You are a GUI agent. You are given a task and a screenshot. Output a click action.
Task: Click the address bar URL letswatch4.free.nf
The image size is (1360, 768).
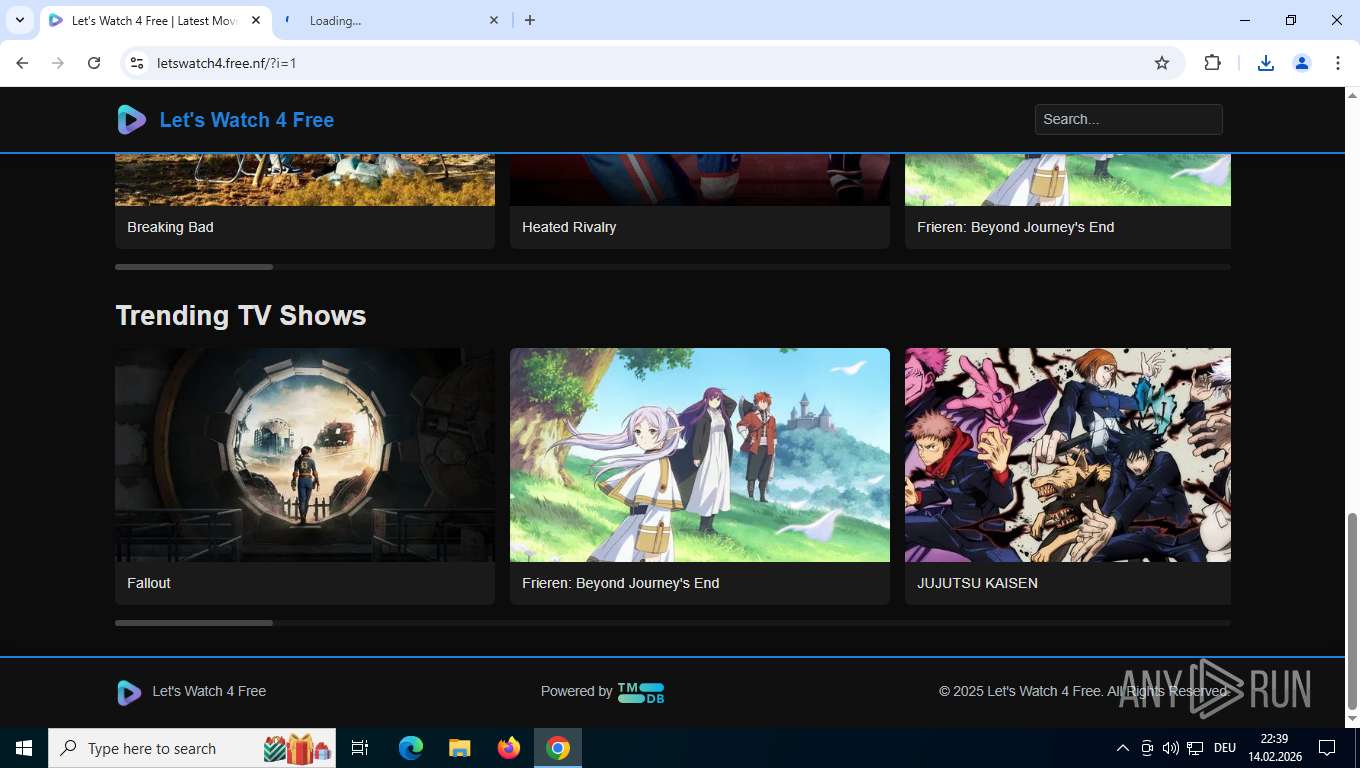(x=227, y=63)
